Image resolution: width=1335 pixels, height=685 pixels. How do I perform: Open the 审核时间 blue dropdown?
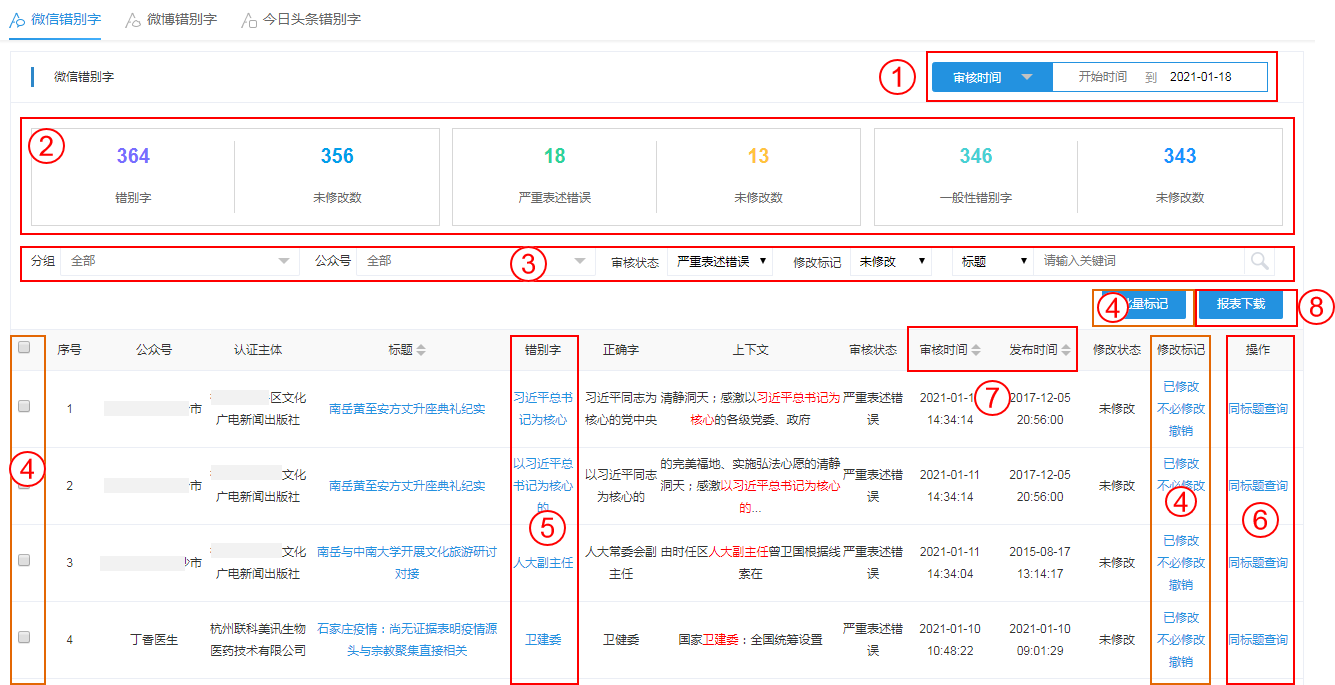(991, 77)
